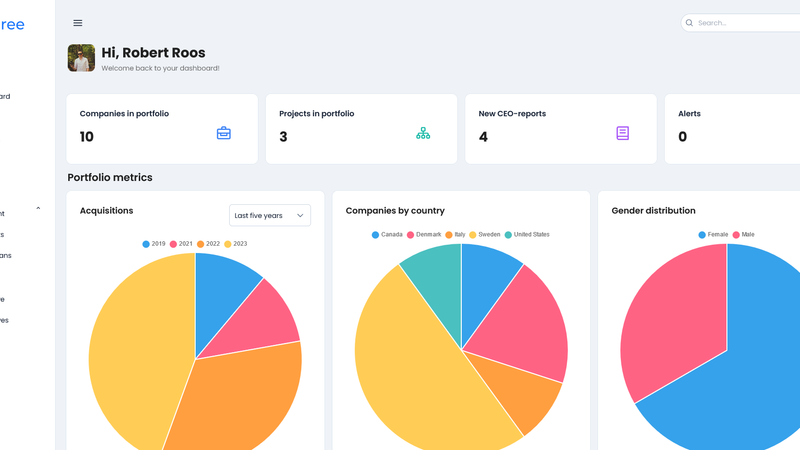The image size is (800, 450).
Task: Click the search magnifier icon
Action: click(x=690, y=23)
